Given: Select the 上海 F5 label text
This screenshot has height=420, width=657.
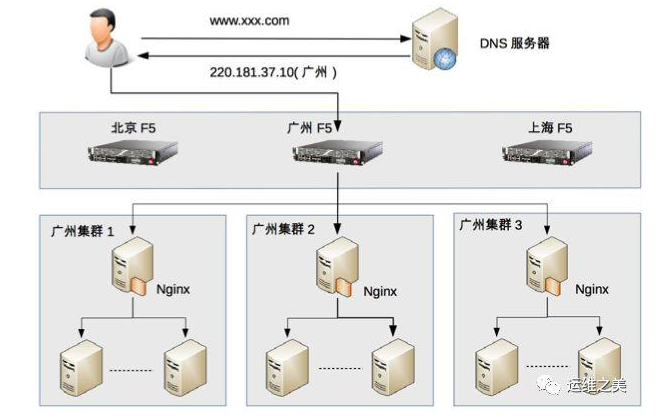Looking at the screenshot, I should pyautogui.click(x=550, y=127).
